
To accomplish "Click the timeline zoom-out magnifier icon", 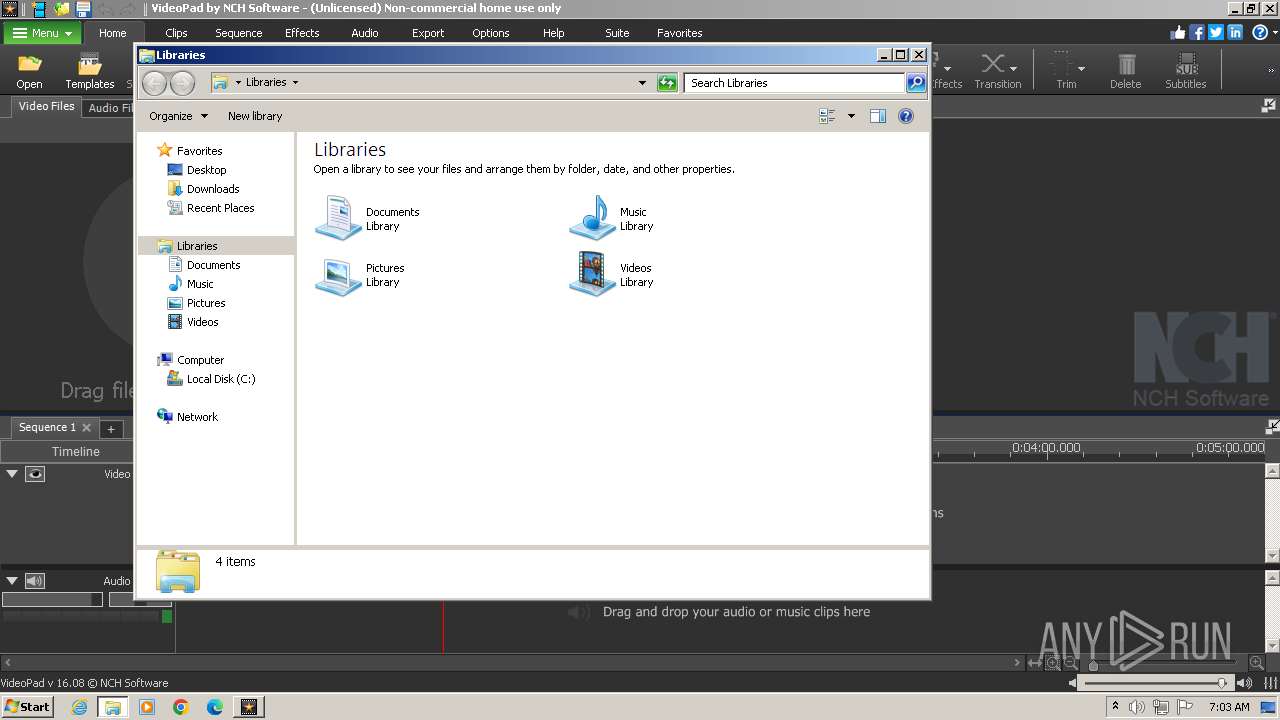I will (x=1070, y=663).
